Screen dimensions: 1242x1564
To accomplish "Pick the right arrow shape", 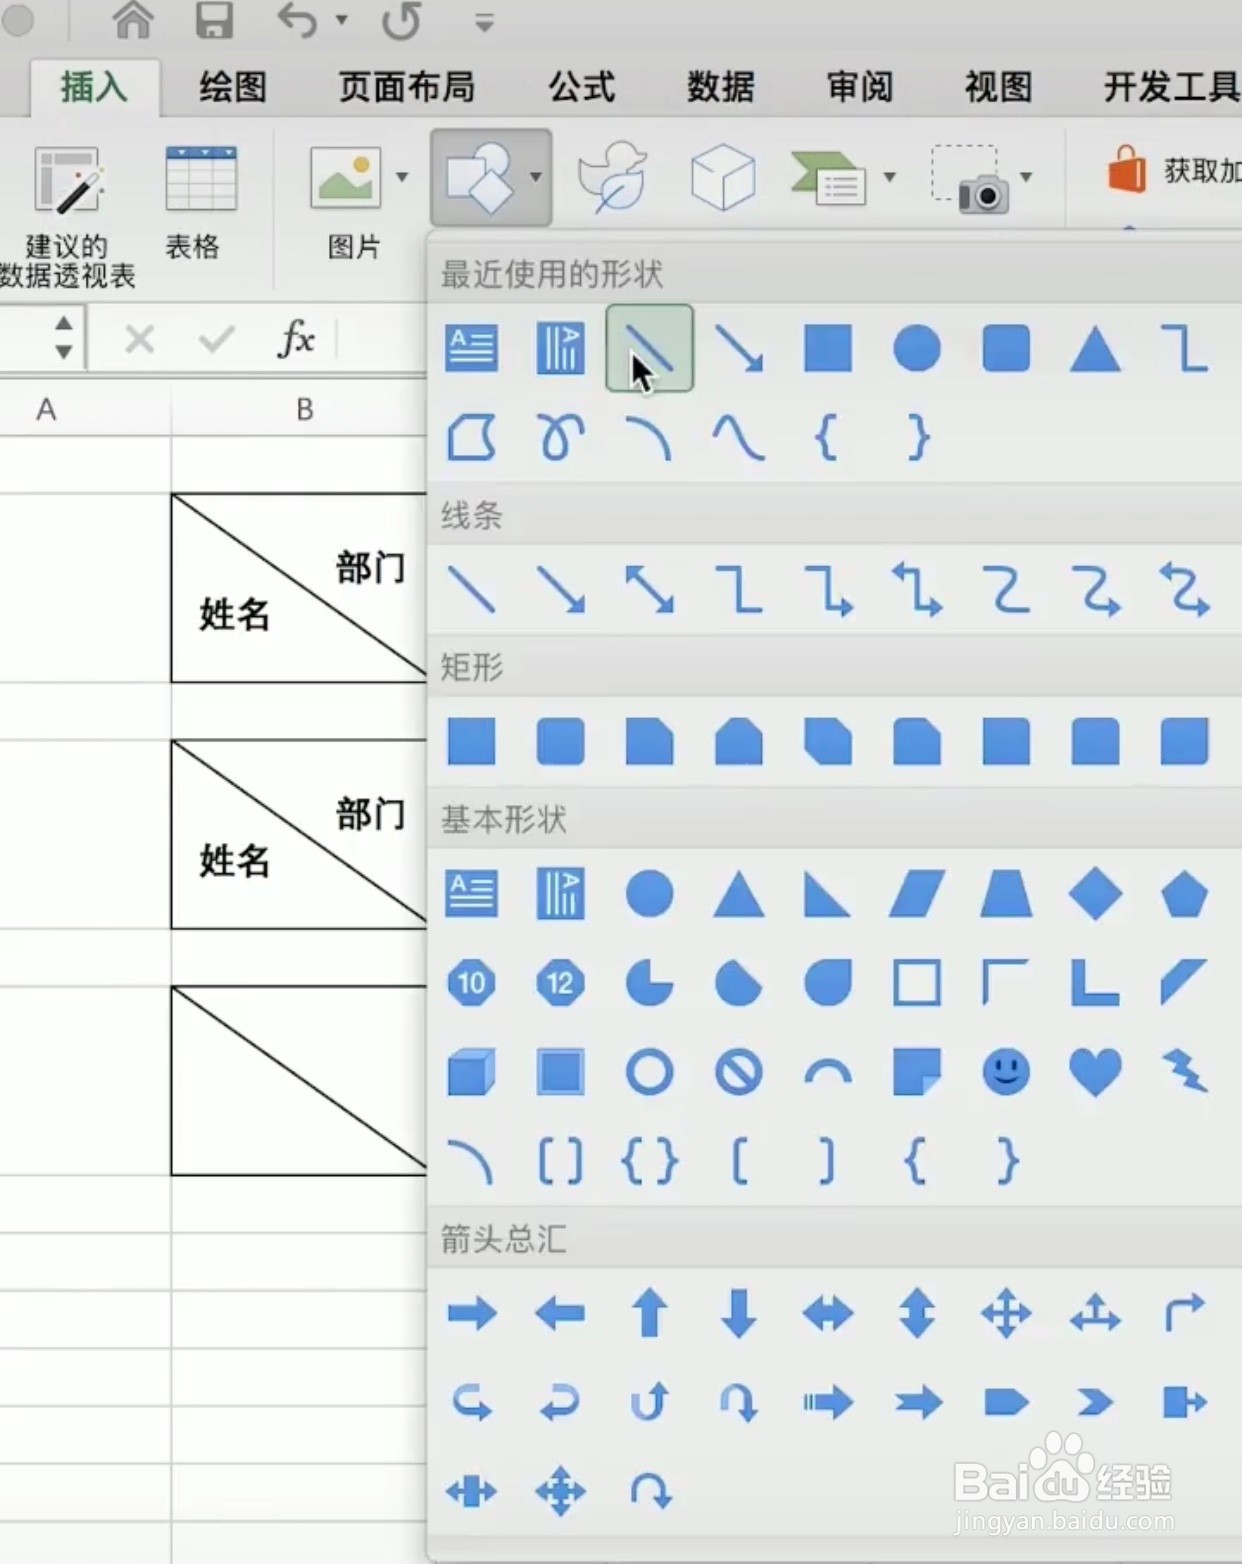I will pos(471,1314).
